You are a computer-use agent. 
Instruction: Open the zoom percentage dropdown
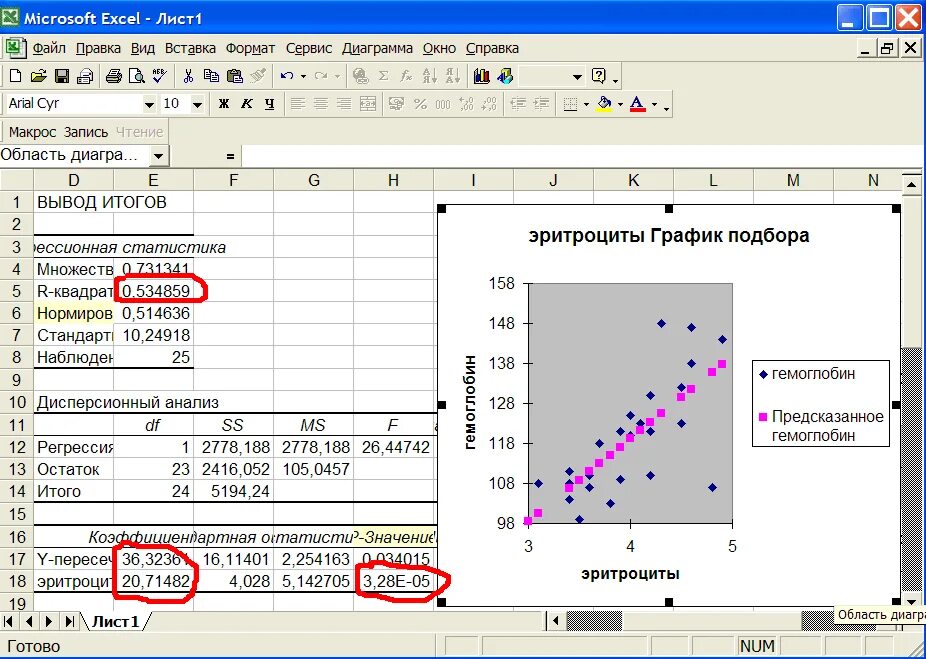click(577, 76)
